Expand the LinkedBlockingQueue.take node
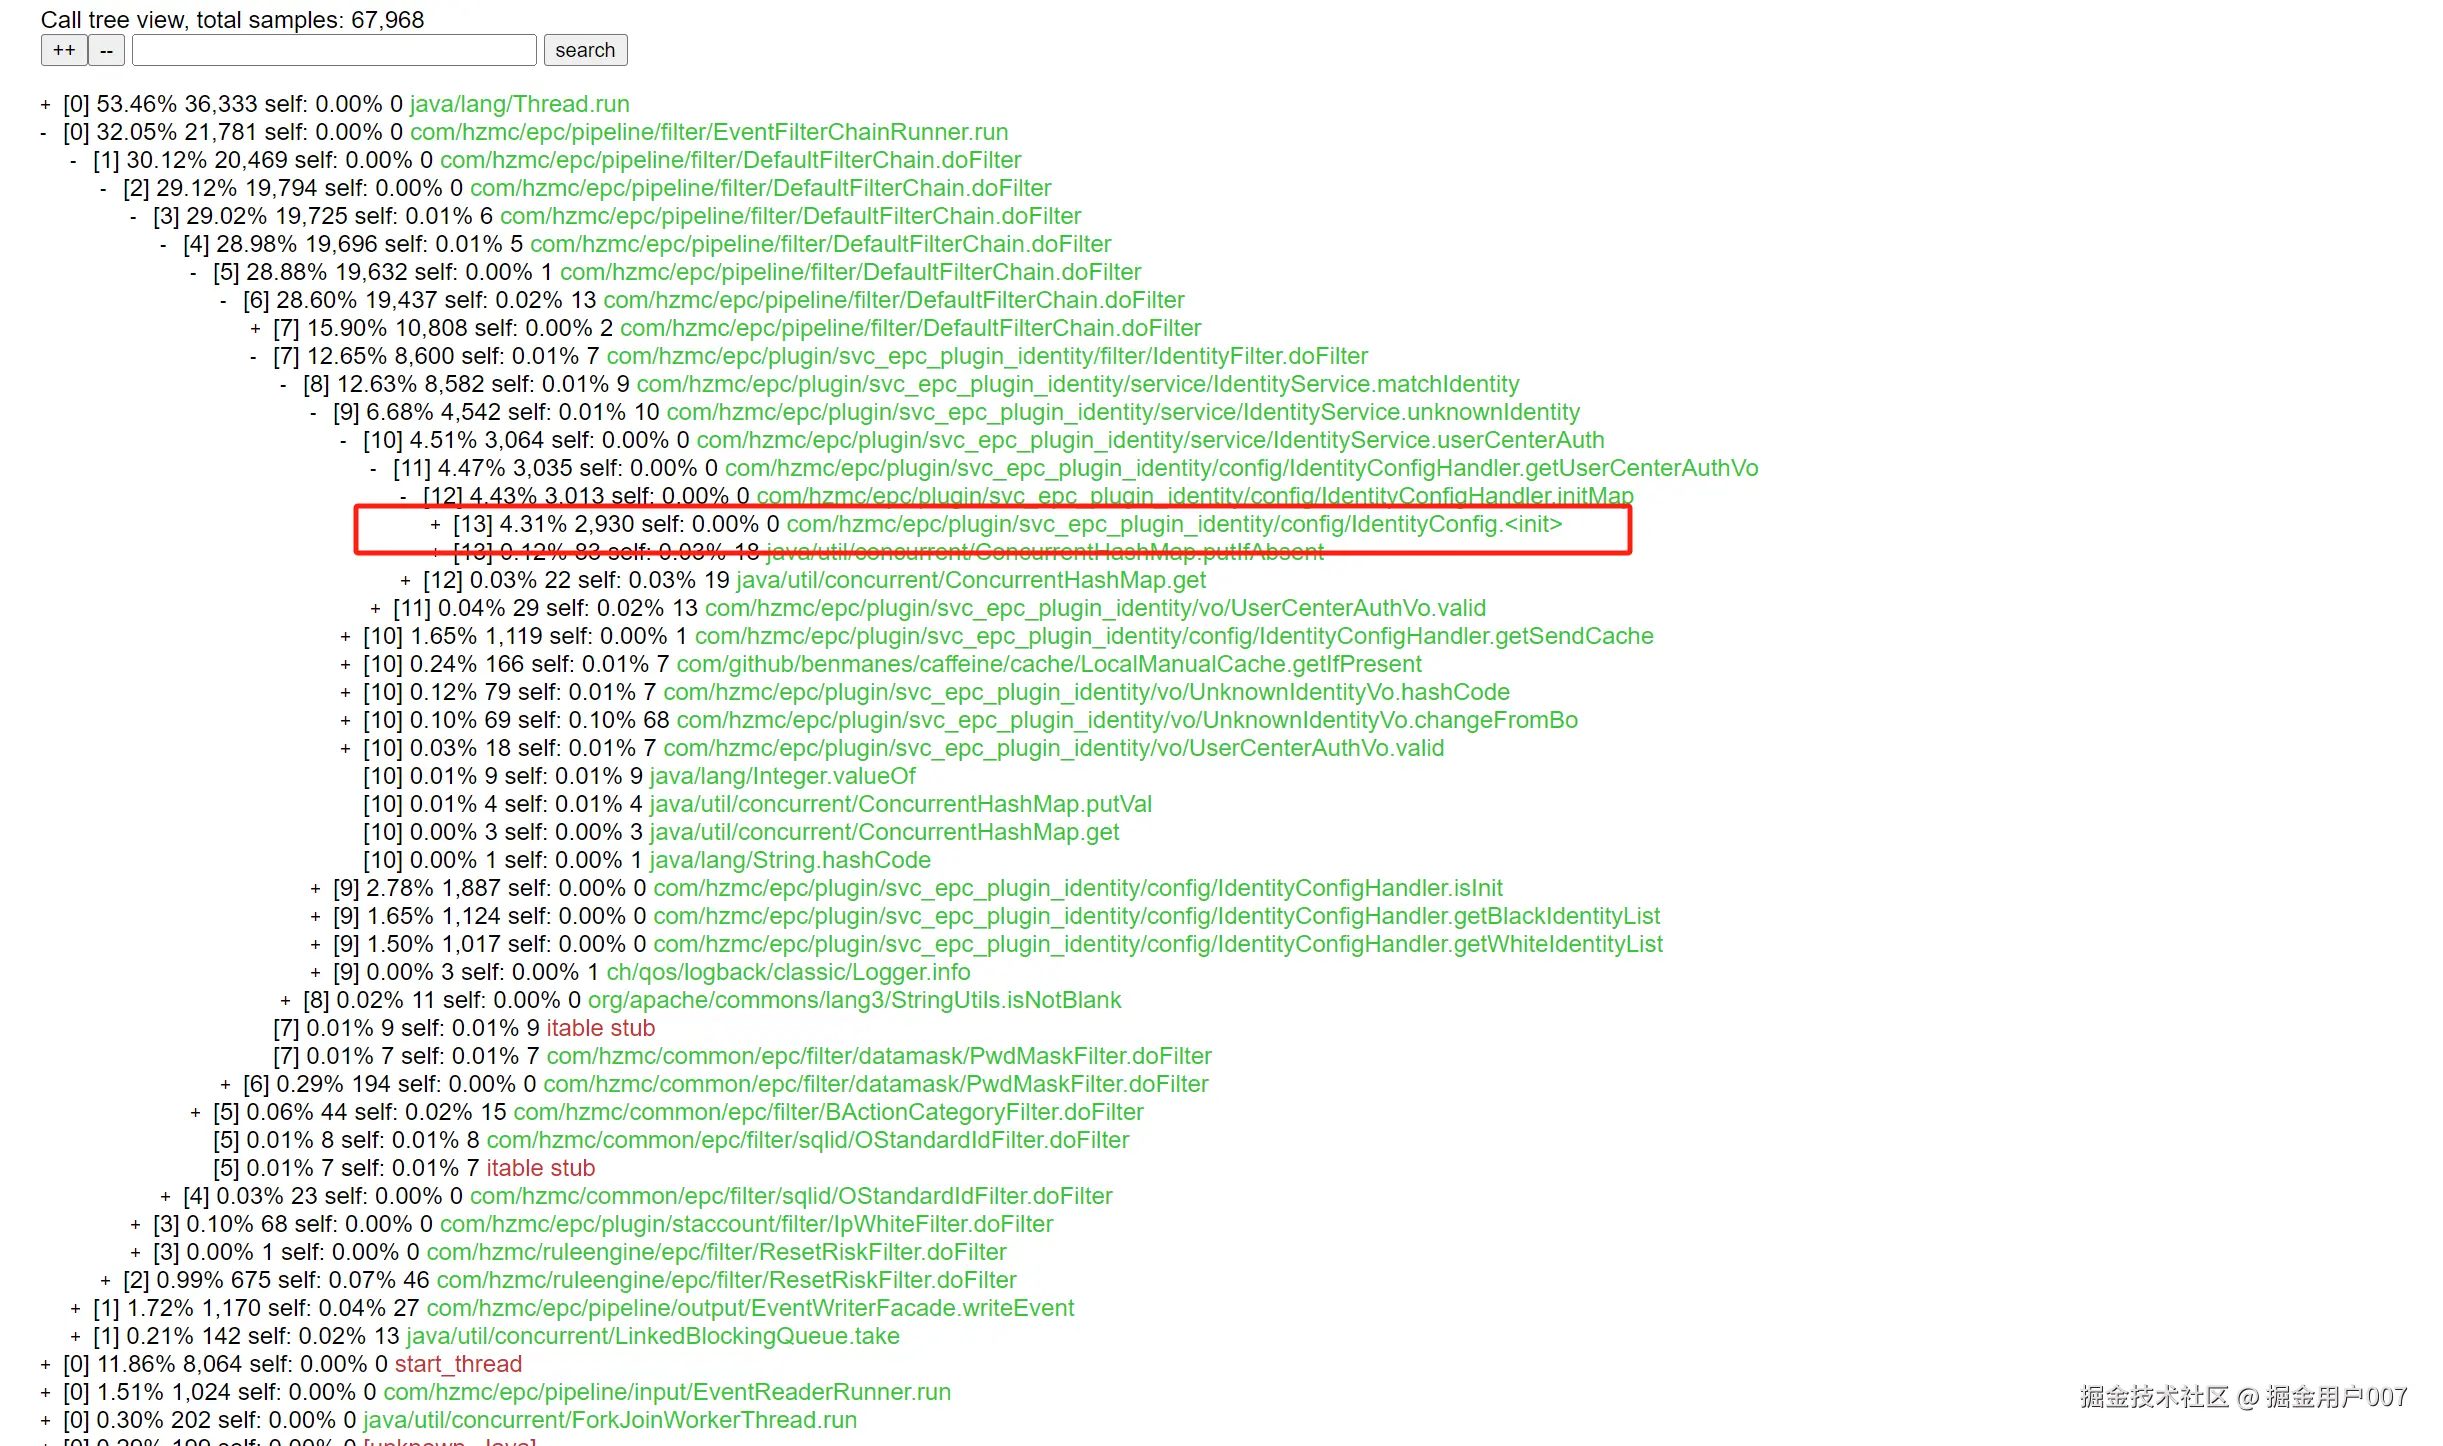 click(75, 1336)
